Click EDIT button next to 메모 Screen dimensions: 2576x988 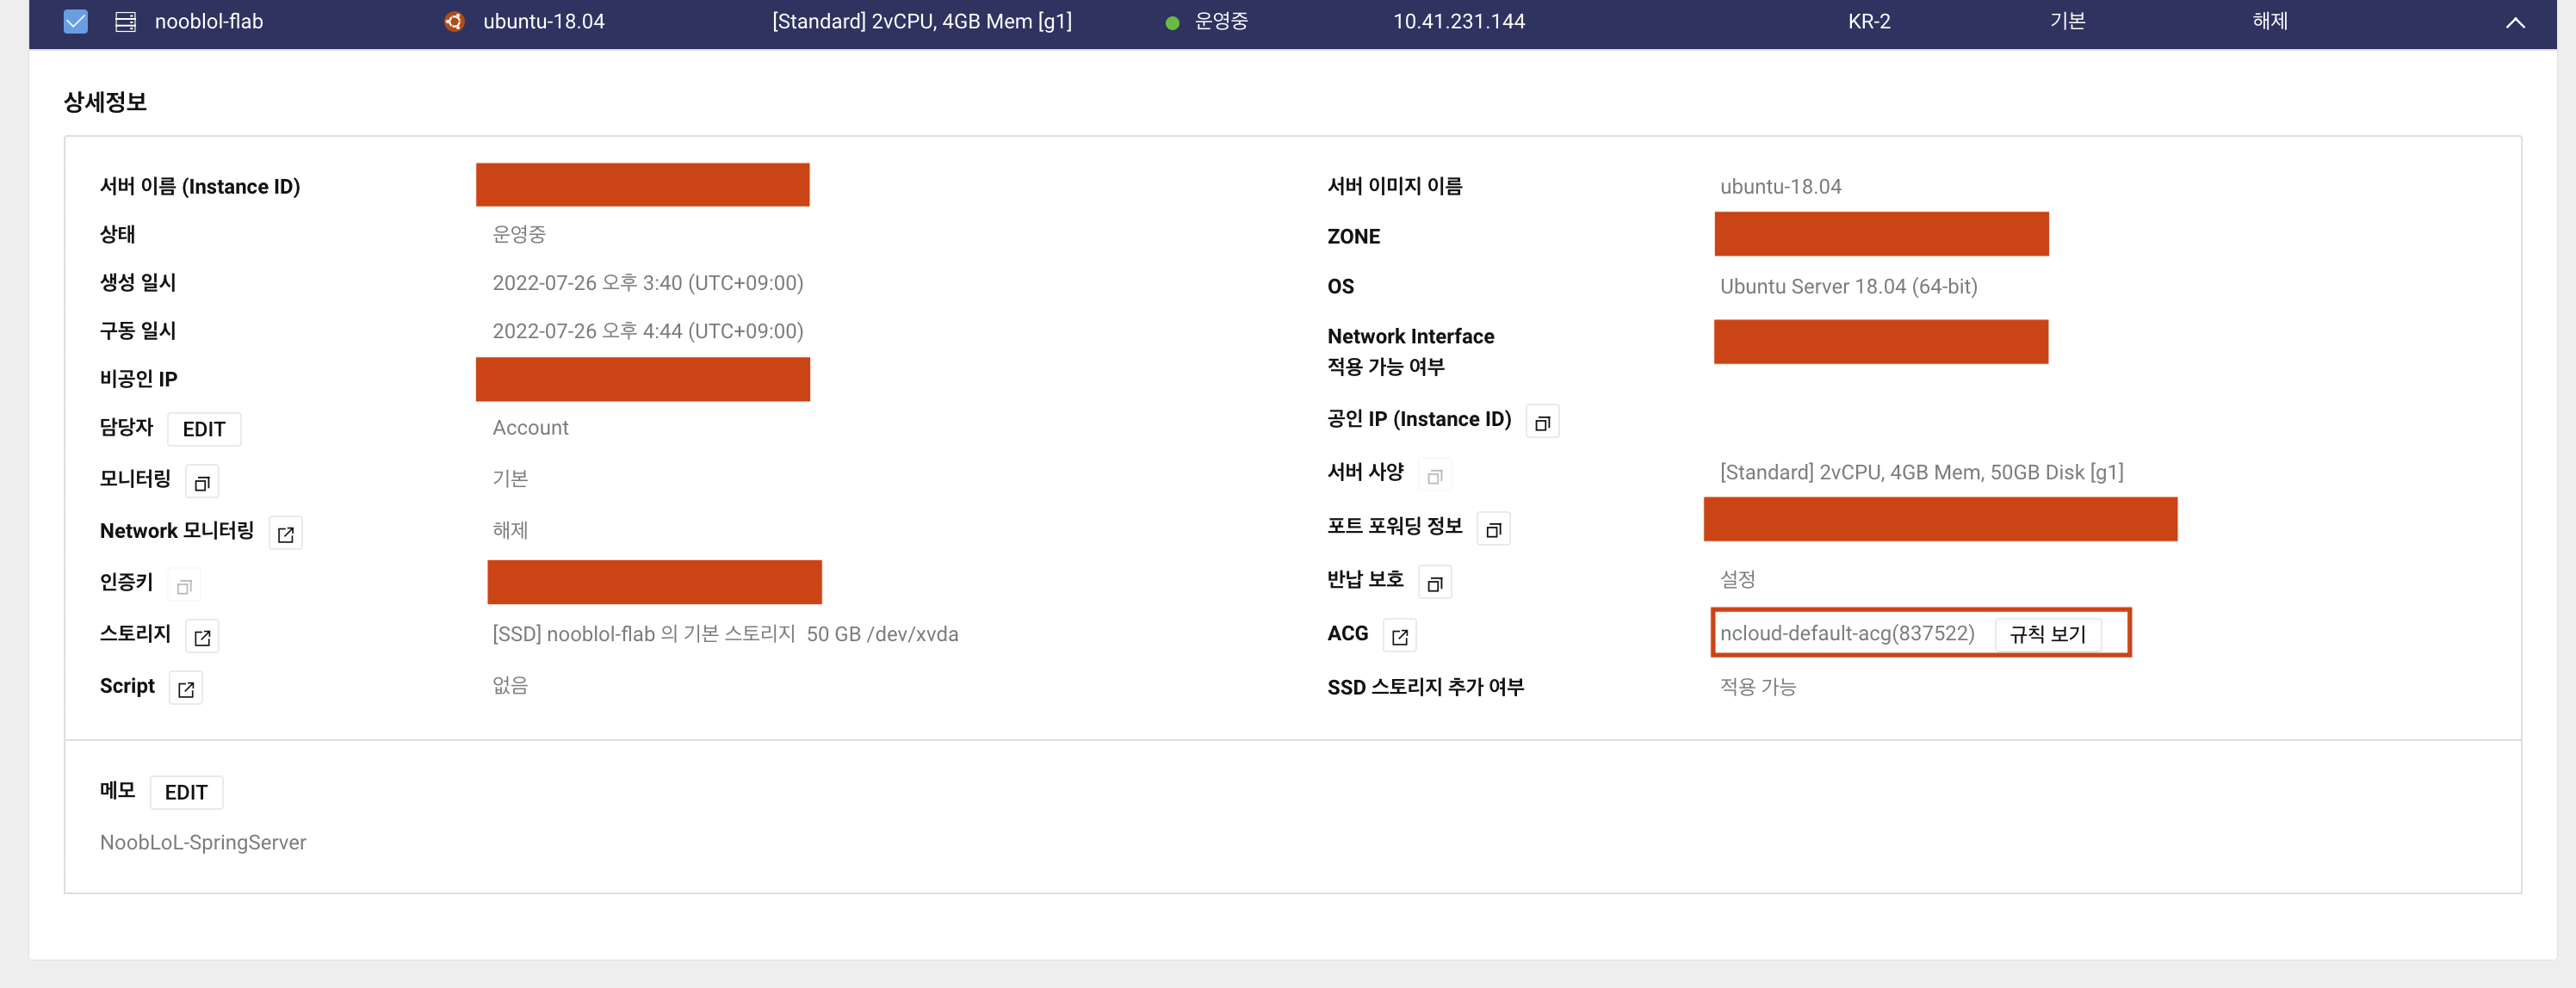tap(186, 792)
